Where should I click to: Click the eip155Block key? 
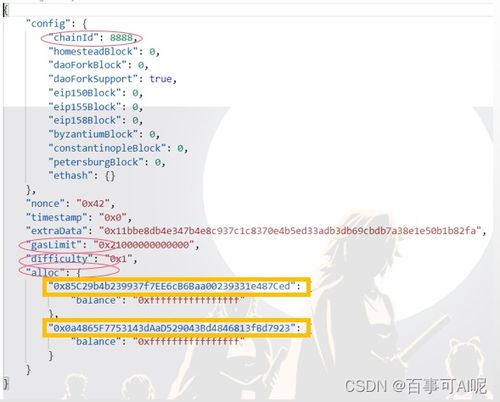click(x=85, y=107)
